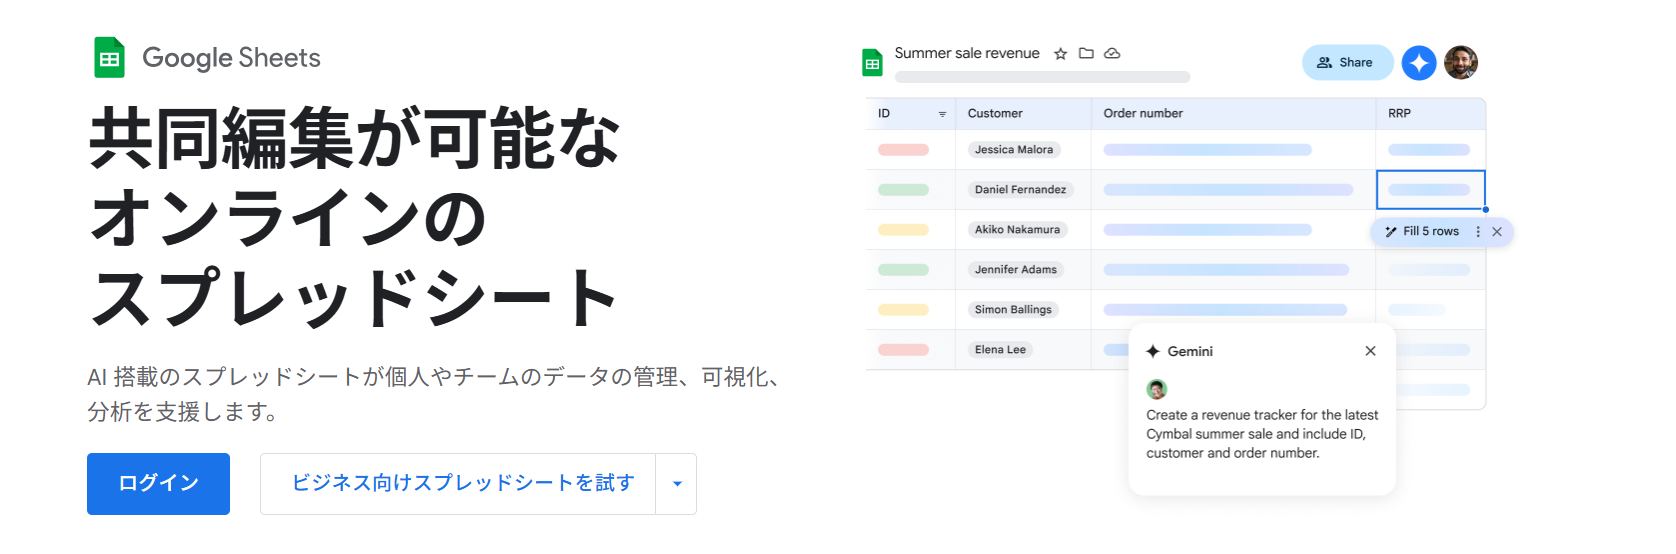This screenshot has width=1676, height=554.
Task: Open the Gemini sparkle button
Action: [x=1419, y=62]
